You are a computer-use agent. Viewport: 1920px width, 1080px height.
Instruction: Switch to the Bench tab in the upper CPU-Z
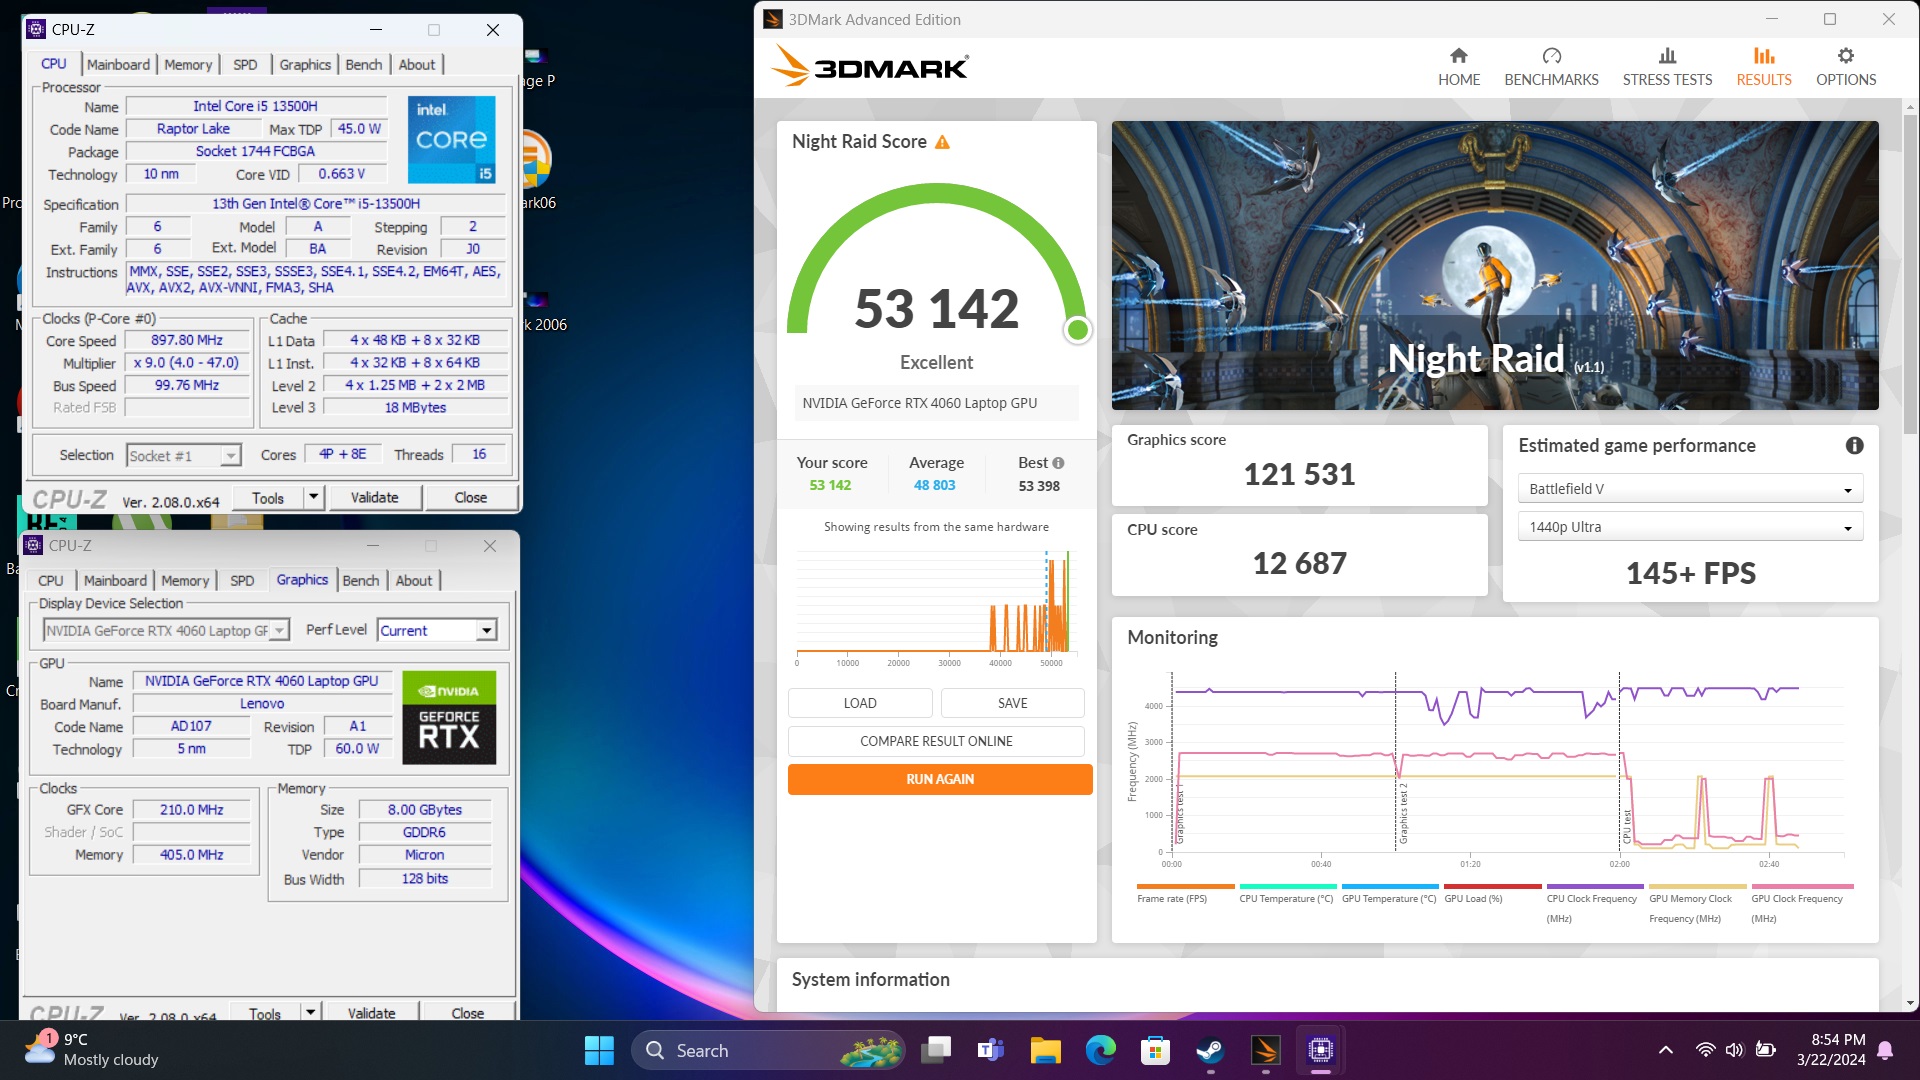364,64
